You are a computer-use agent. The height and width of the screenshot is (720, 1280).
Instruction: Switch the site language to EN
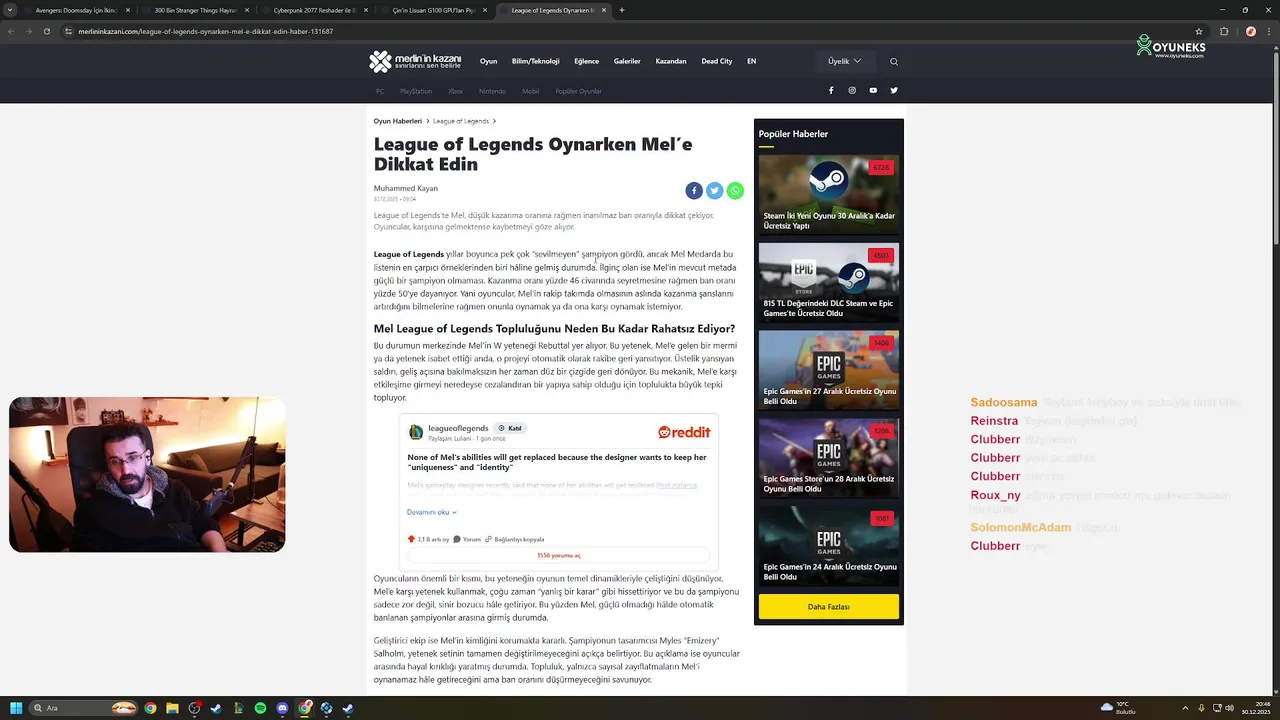click(752, 61)
